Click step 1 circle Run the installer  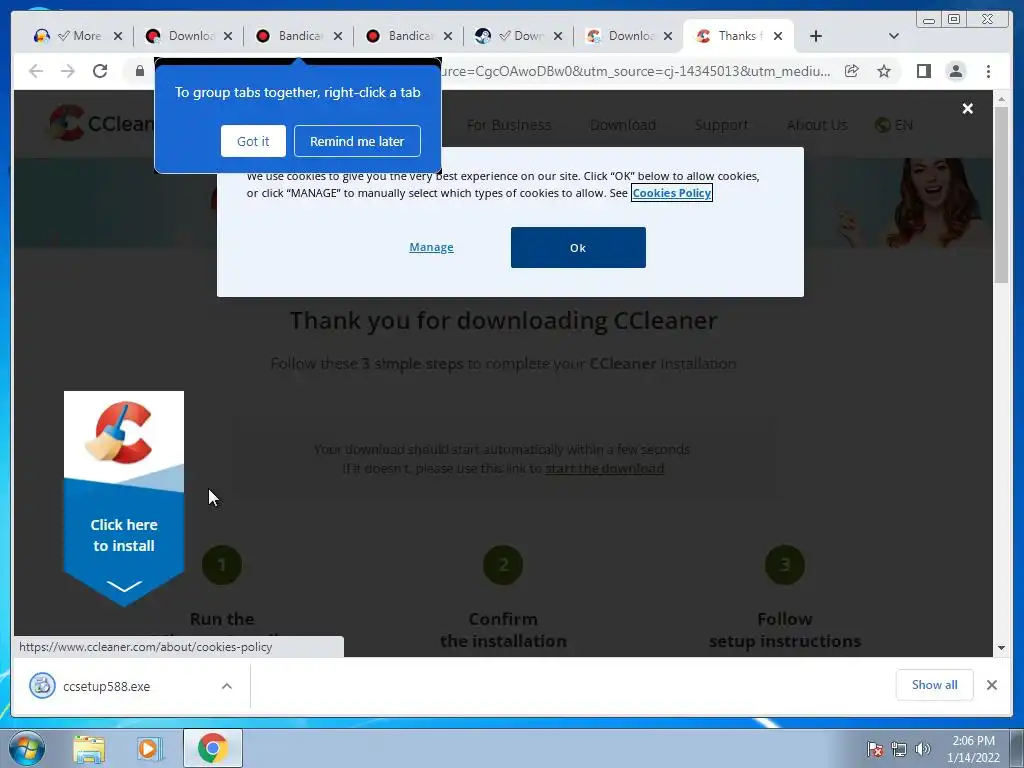[x=222, y=565]
